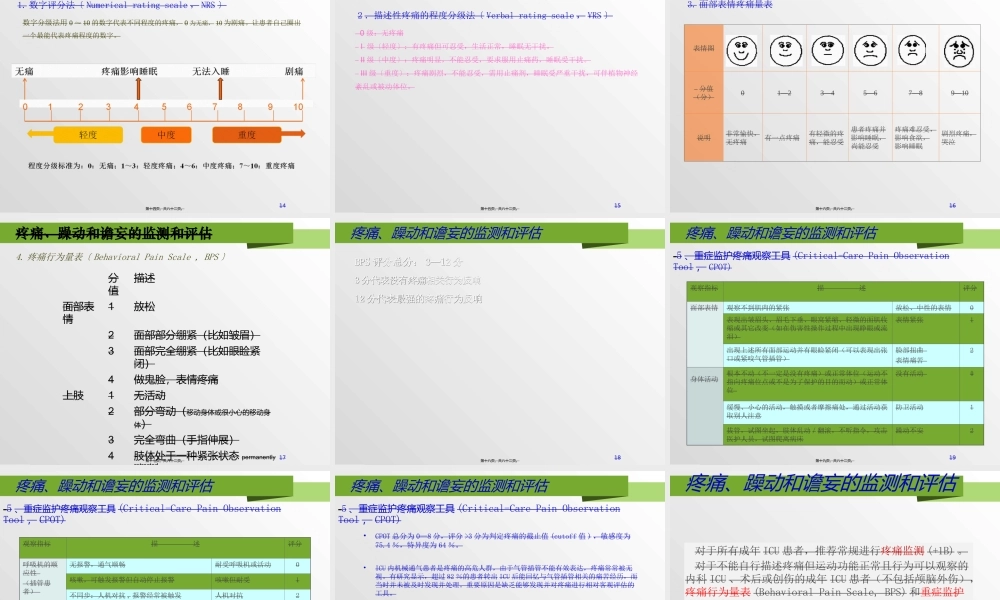Select the CPOT table slide numbered 19

coord(835,344)
